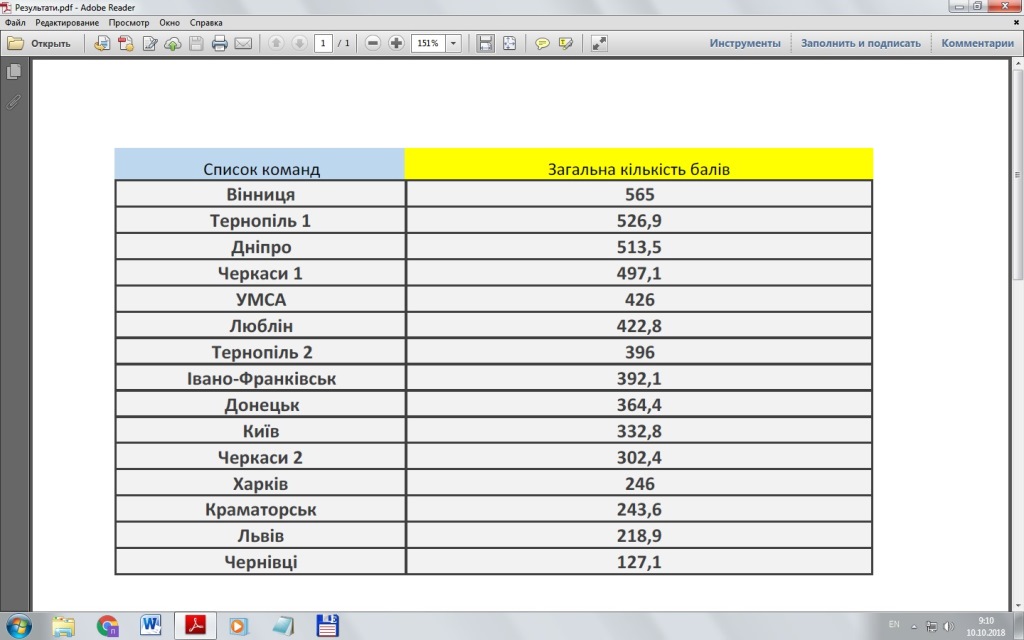This screenshot has width=1024, height=640.
Task: Toggle fit one full page view
Action: [509, 43]
